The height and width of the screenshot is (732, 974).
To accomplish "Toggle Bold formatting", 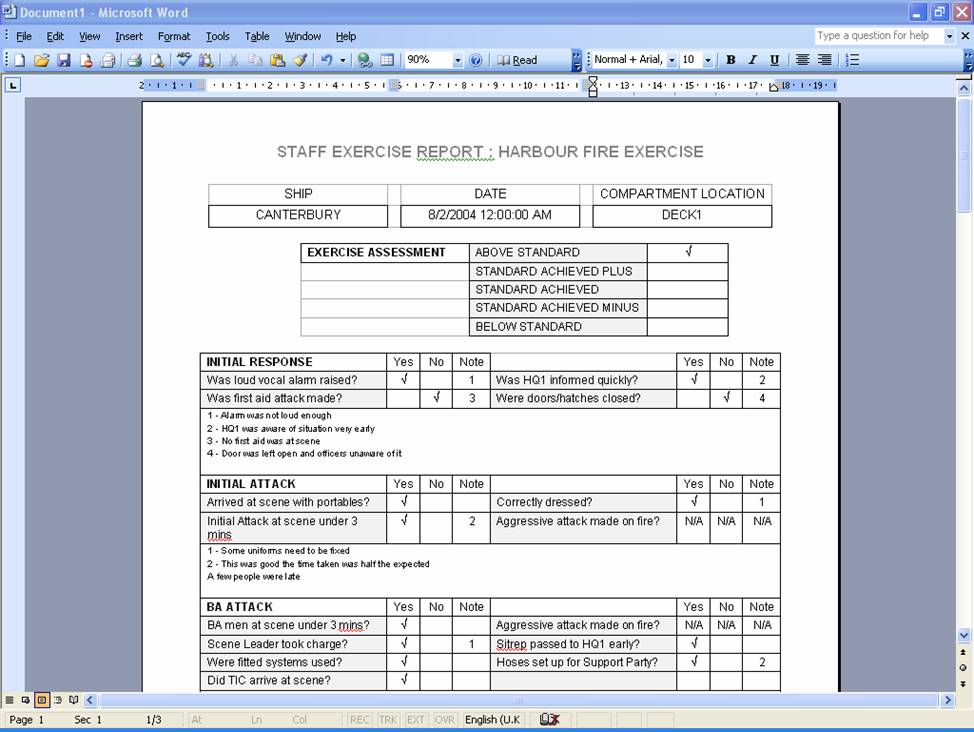I will coord(730,60).
